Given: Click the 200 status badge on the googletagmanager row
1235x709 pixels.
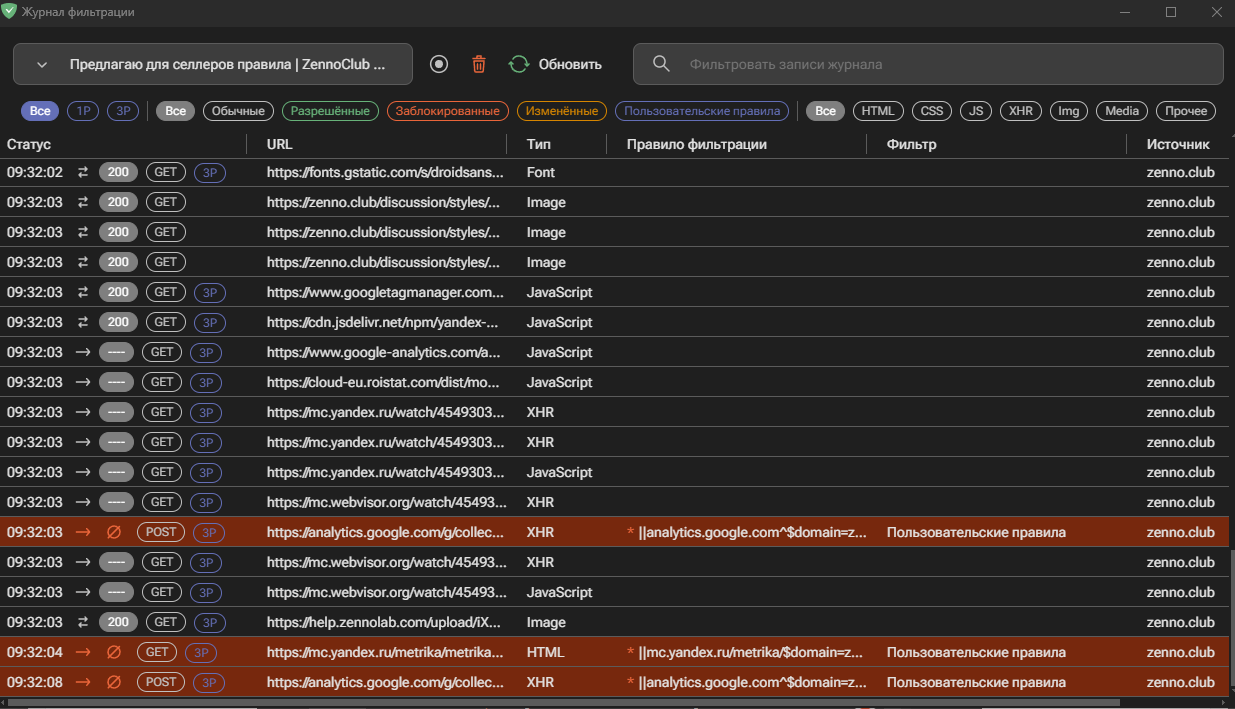Looking at the screenshot, I should pyautogui.click(x=118, y=292).
